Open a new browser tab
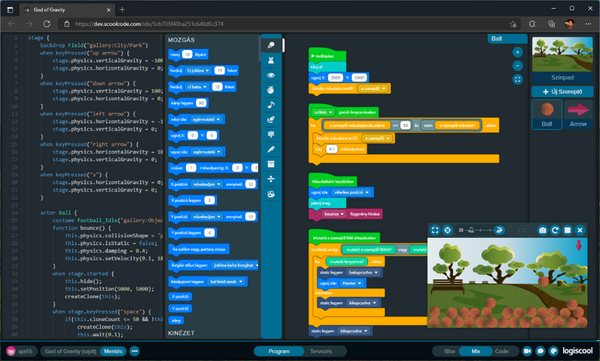The width and height of the screenshot is (600, 361). click(x=122, y=10)
